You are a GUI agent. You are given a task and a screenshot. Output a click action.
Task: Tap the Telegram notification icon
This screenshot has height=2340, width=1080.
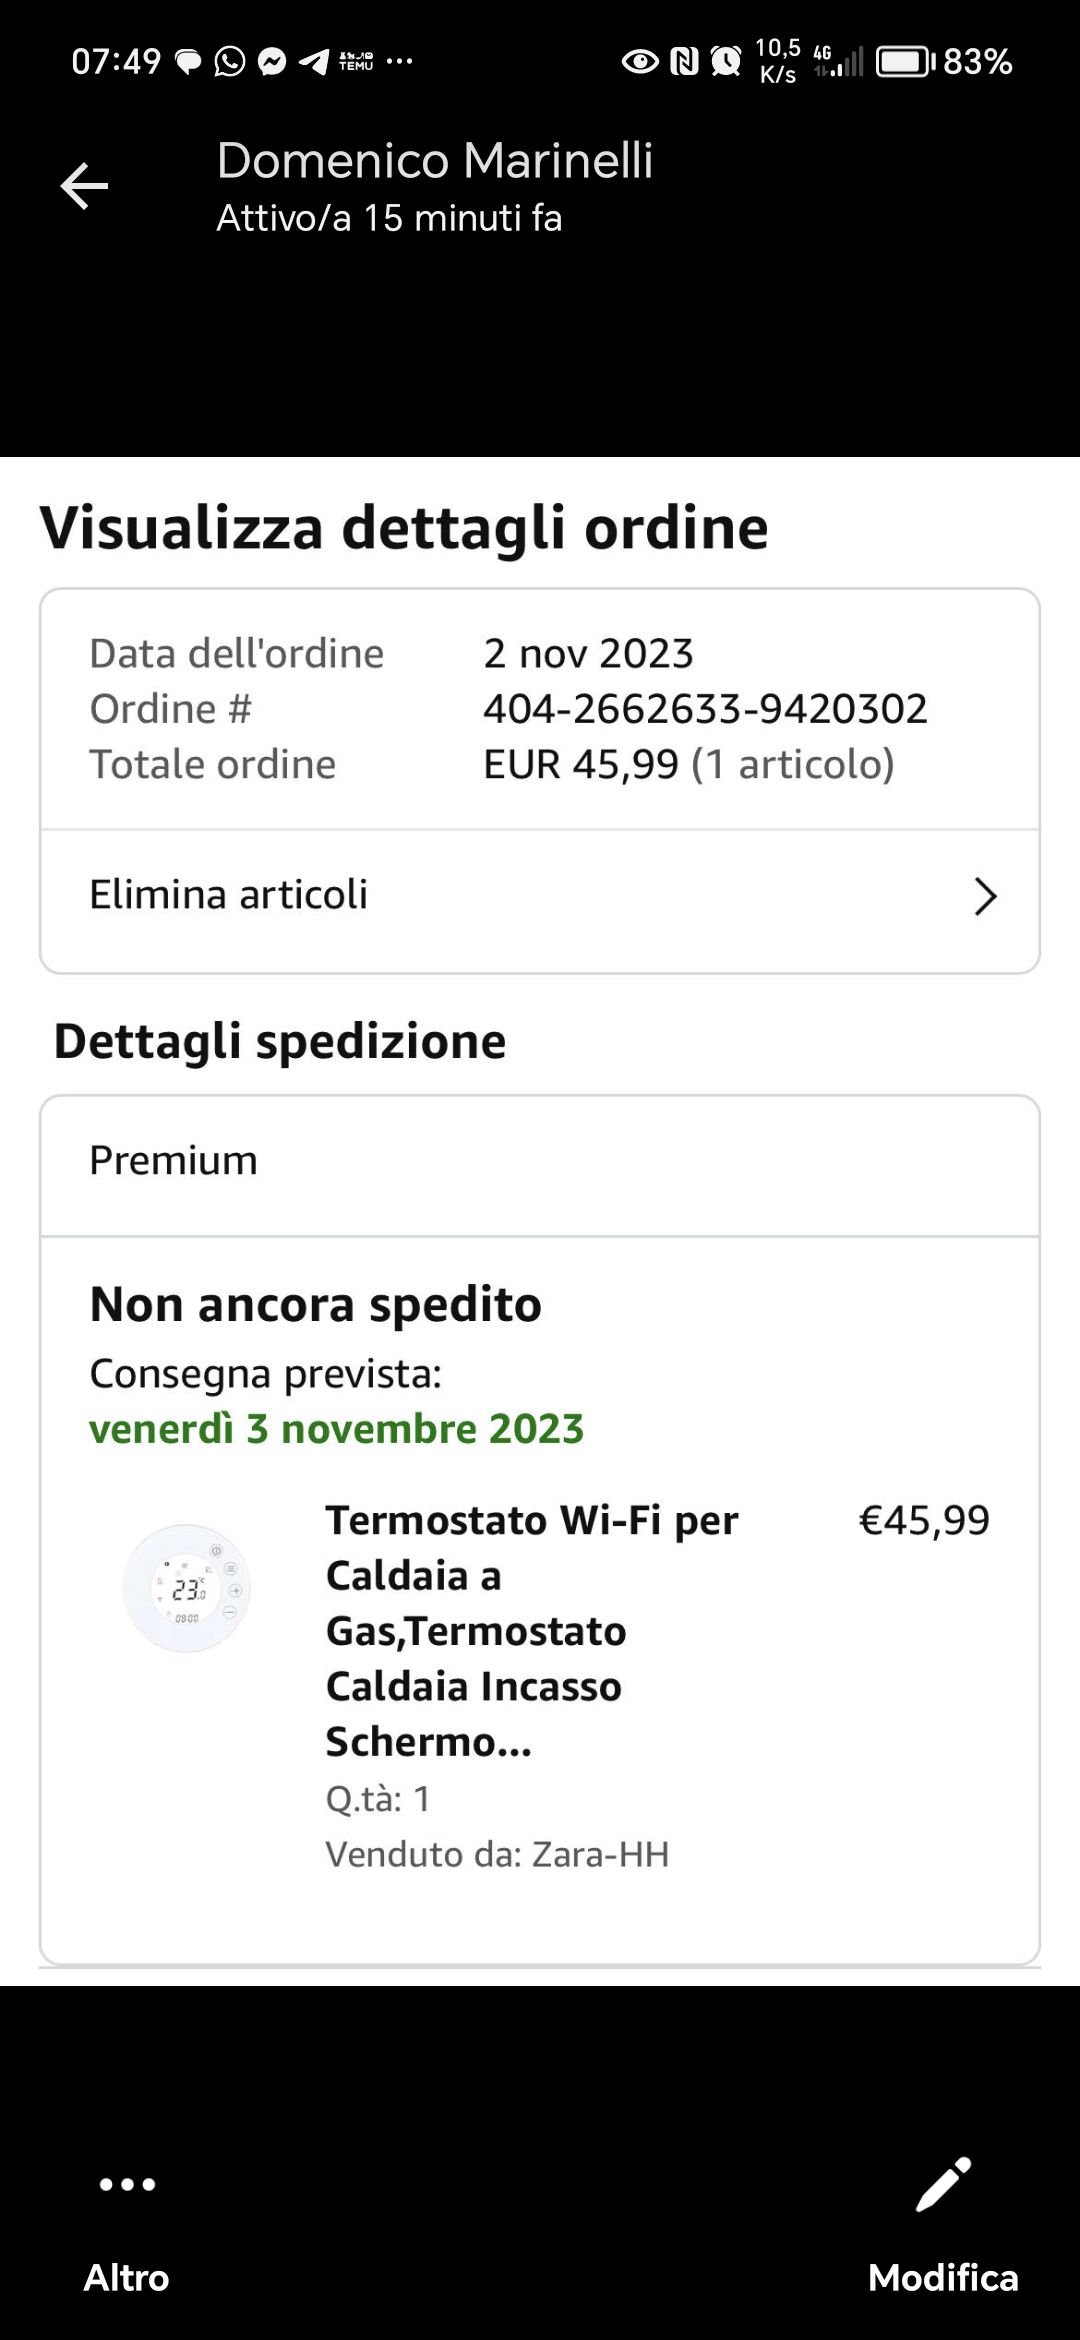(x=314, y=62)
